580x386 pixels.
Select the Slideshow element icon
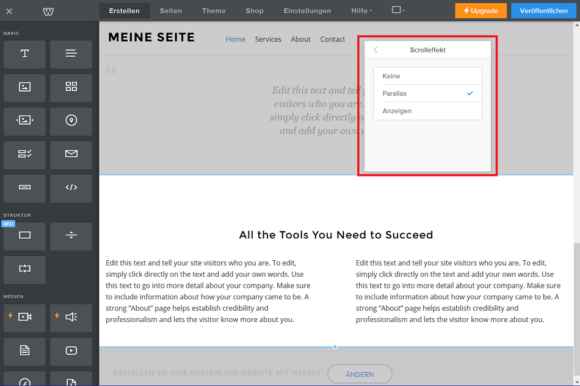tap(24, 121)
